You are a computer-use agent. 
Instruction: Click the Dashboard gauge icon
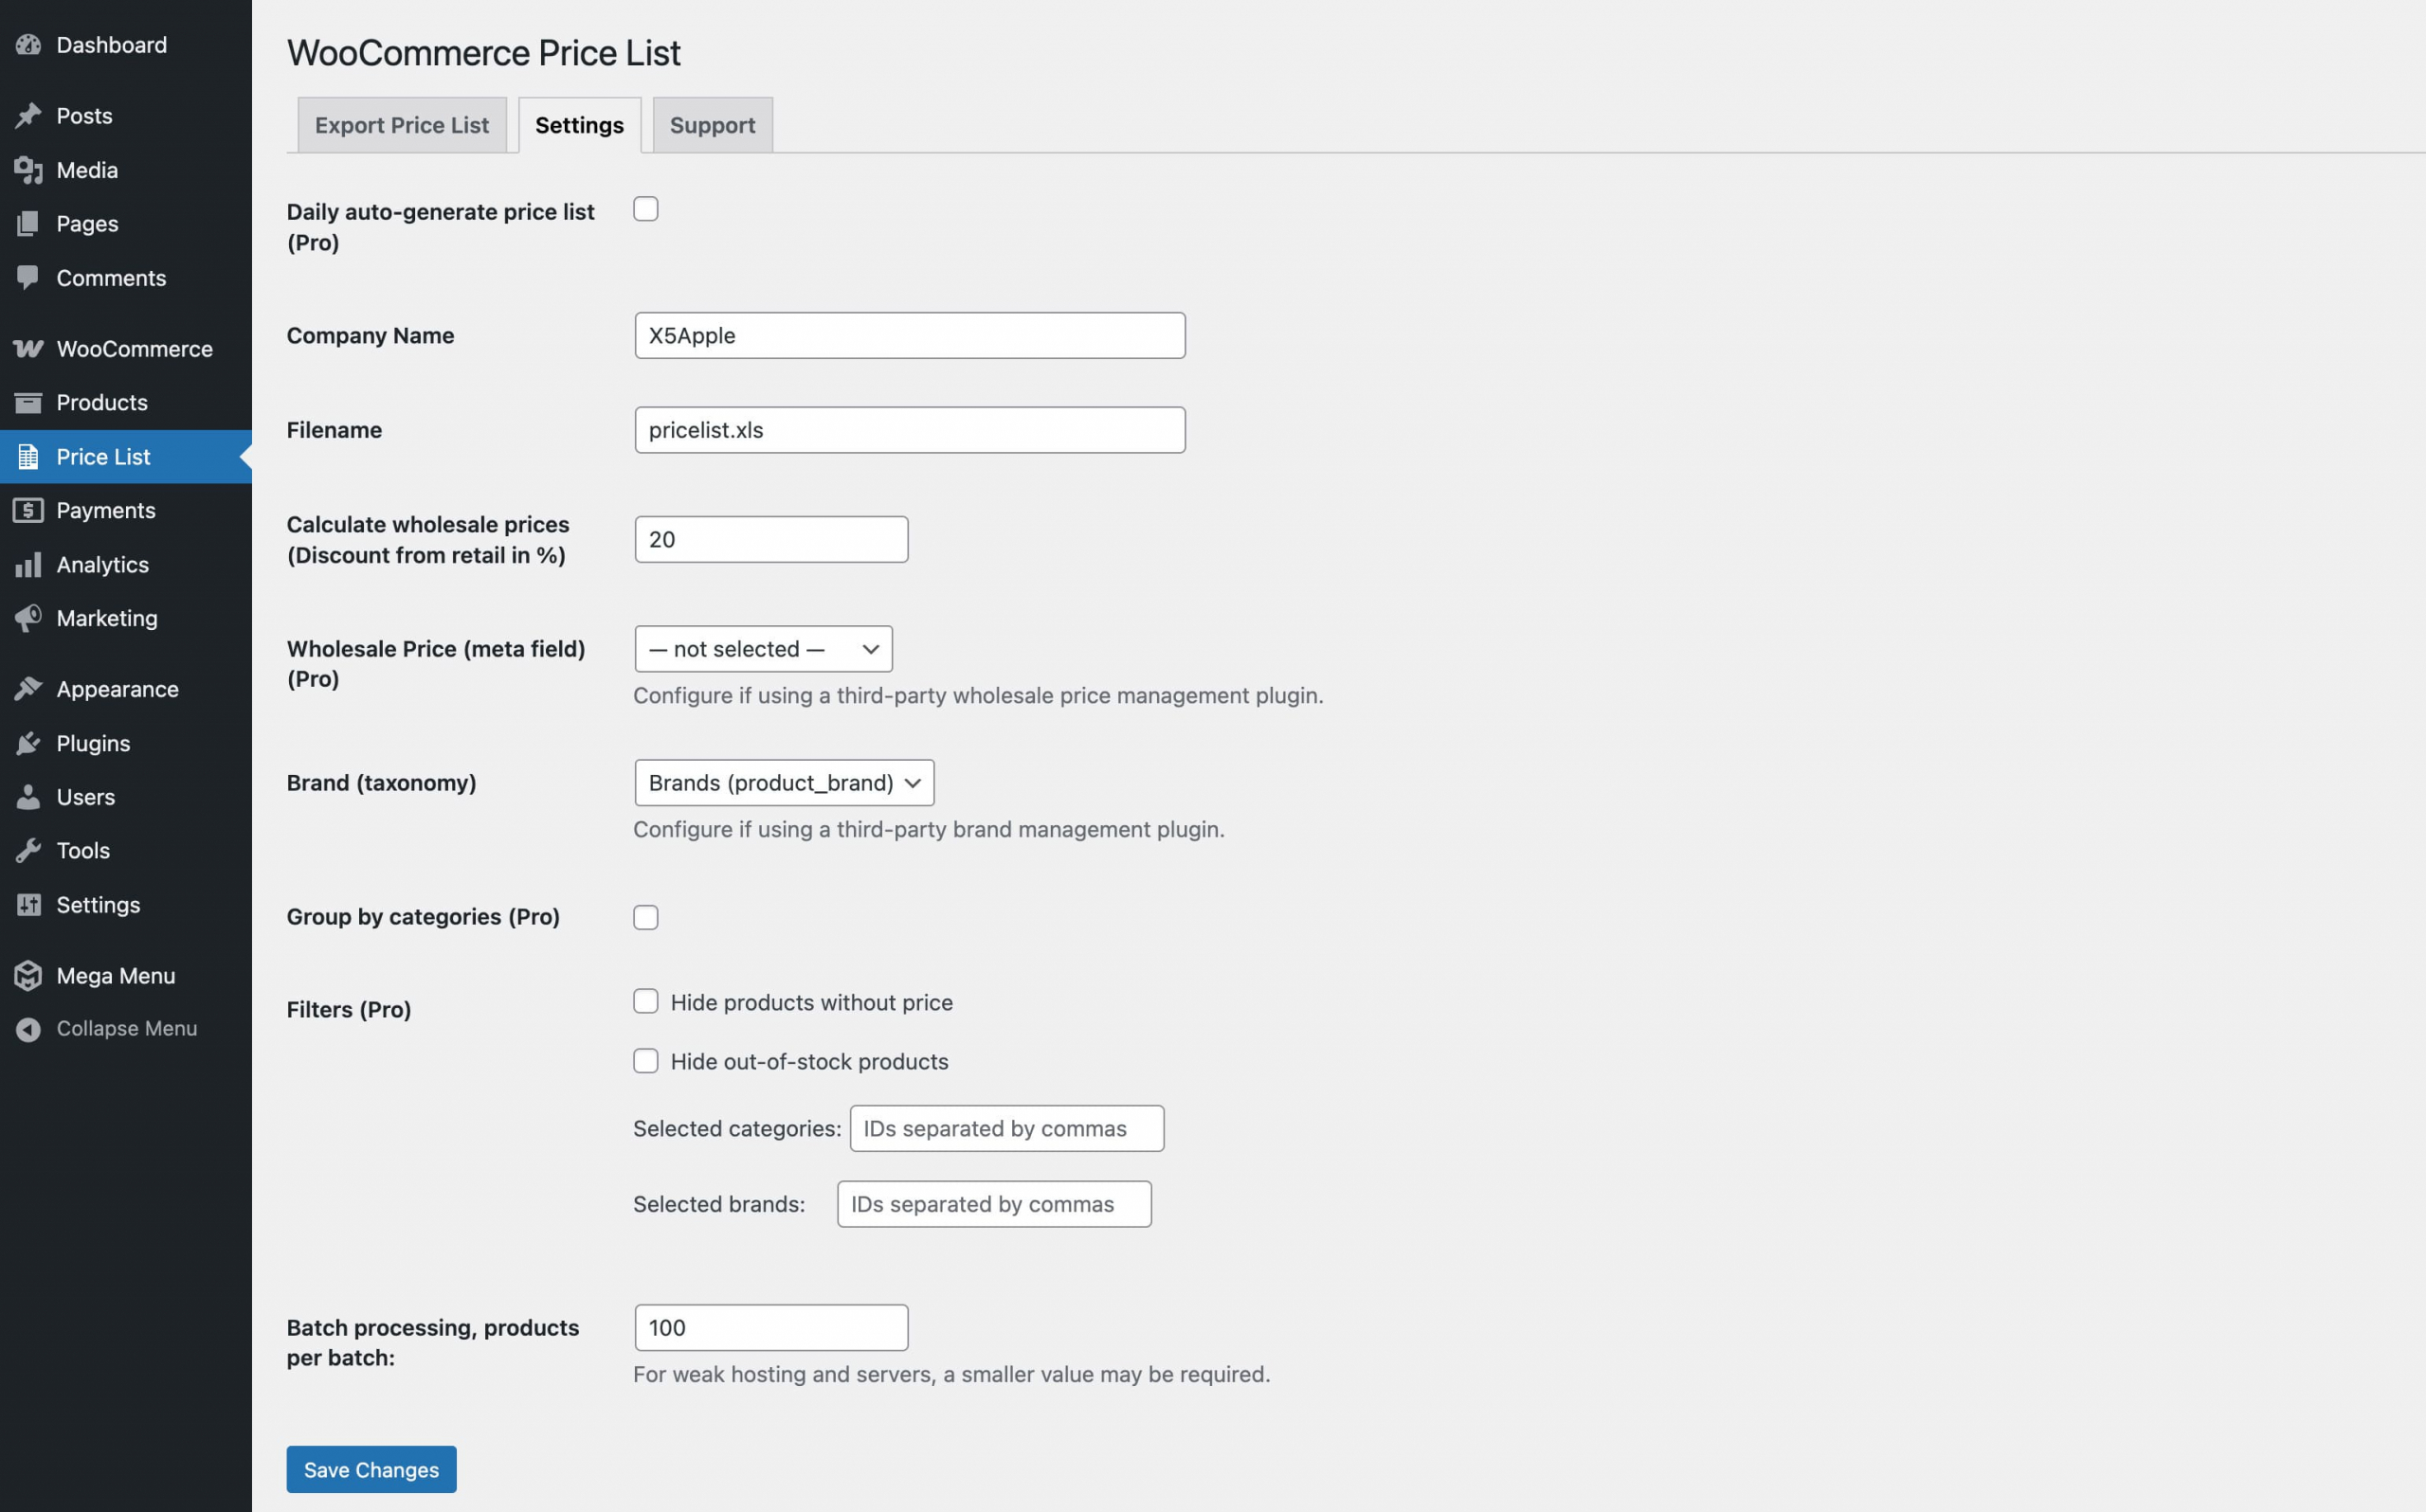[28, 45]
